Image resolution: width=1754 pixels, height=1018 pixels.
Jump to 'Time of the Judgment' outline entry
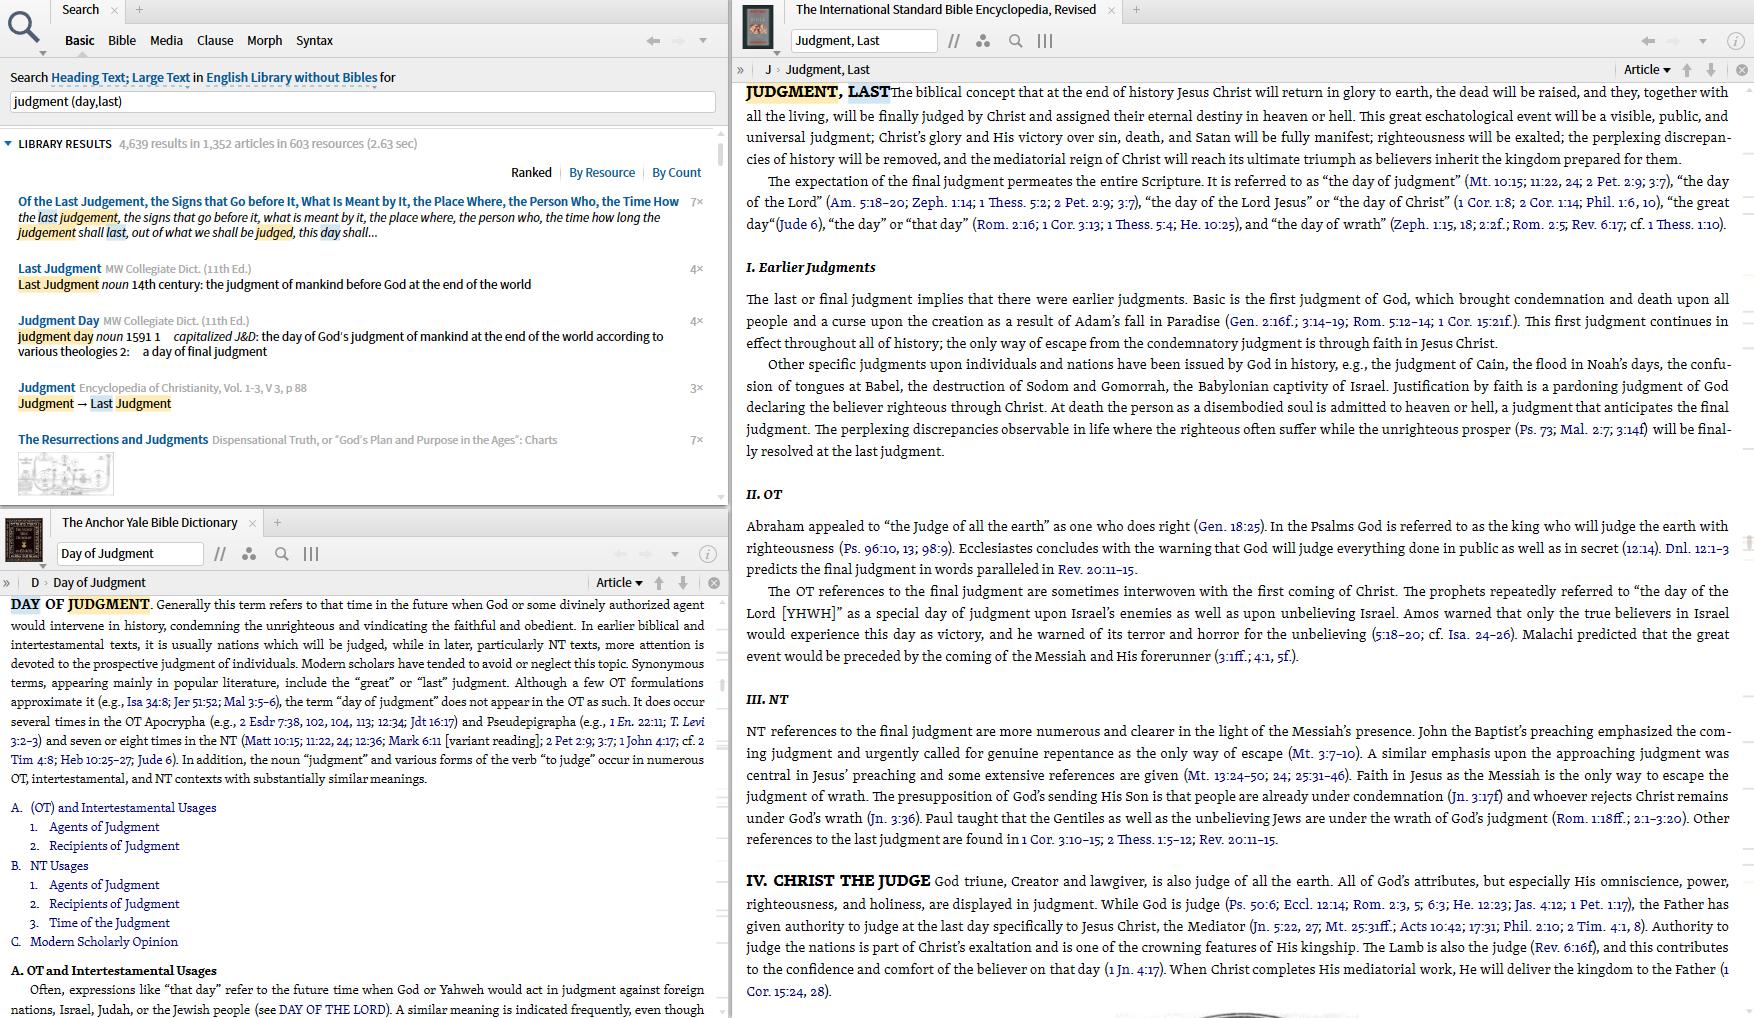coord(109,923)
